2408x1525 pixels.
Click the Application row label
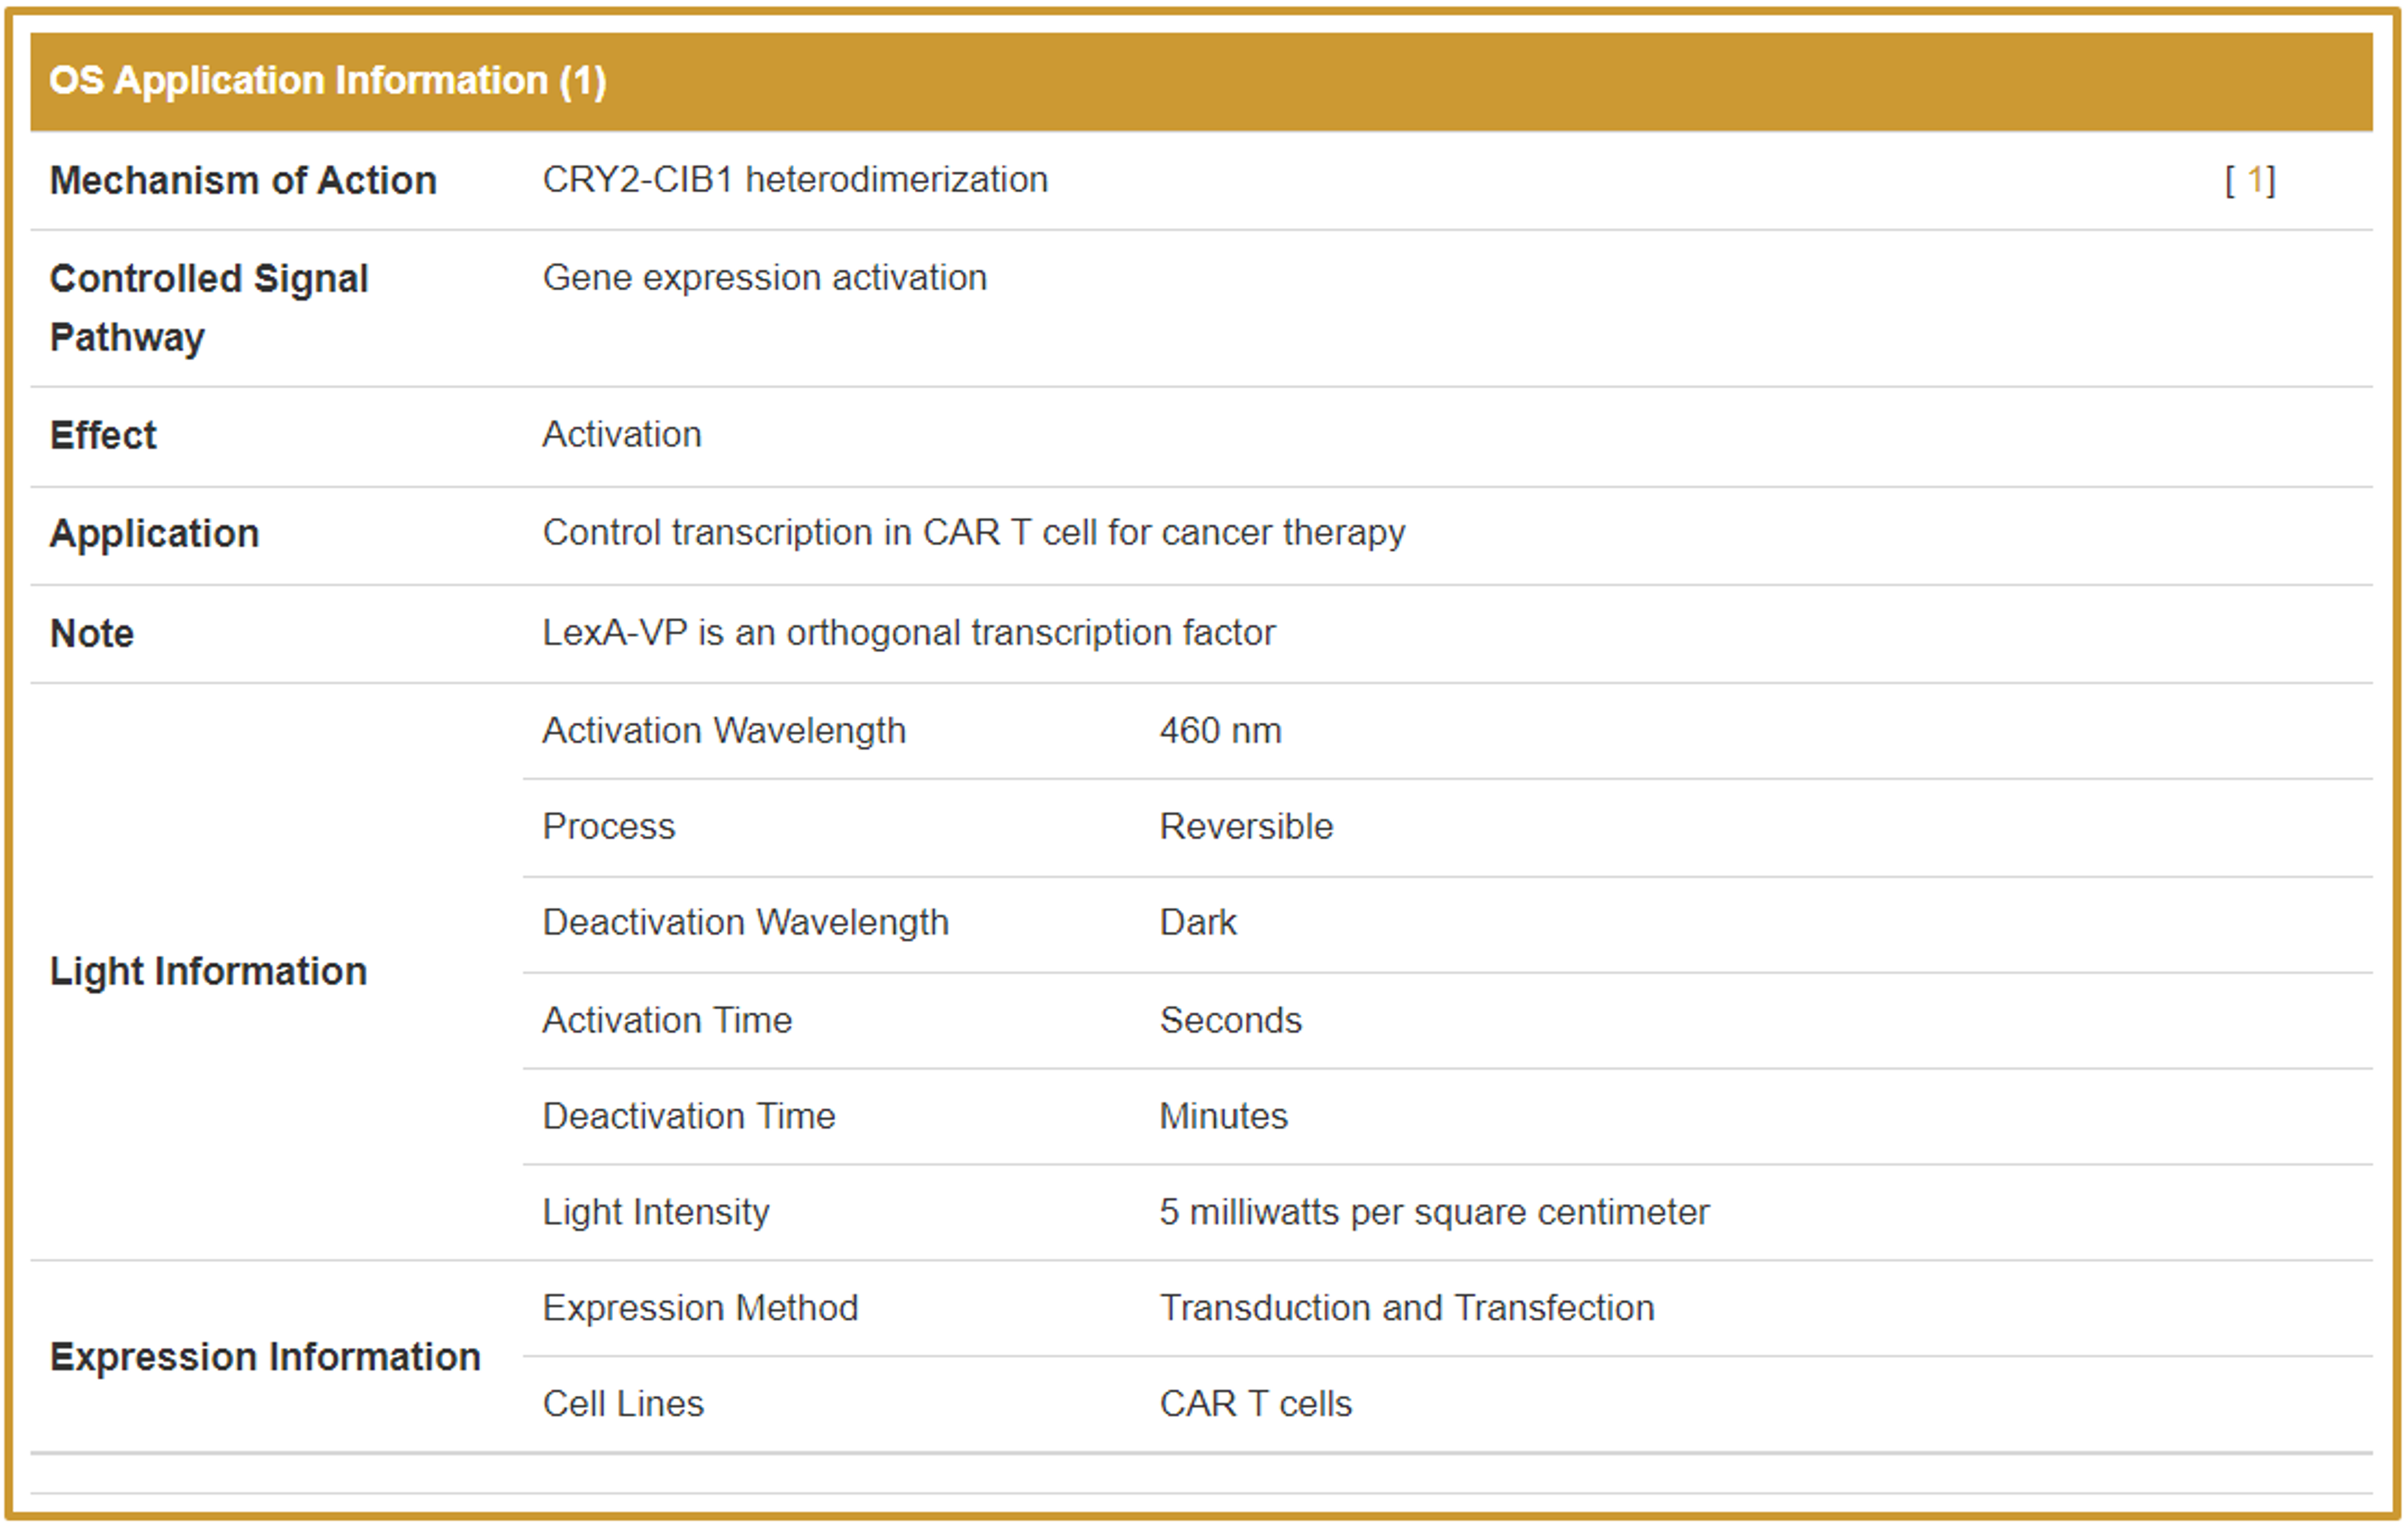tap(154, 533)
